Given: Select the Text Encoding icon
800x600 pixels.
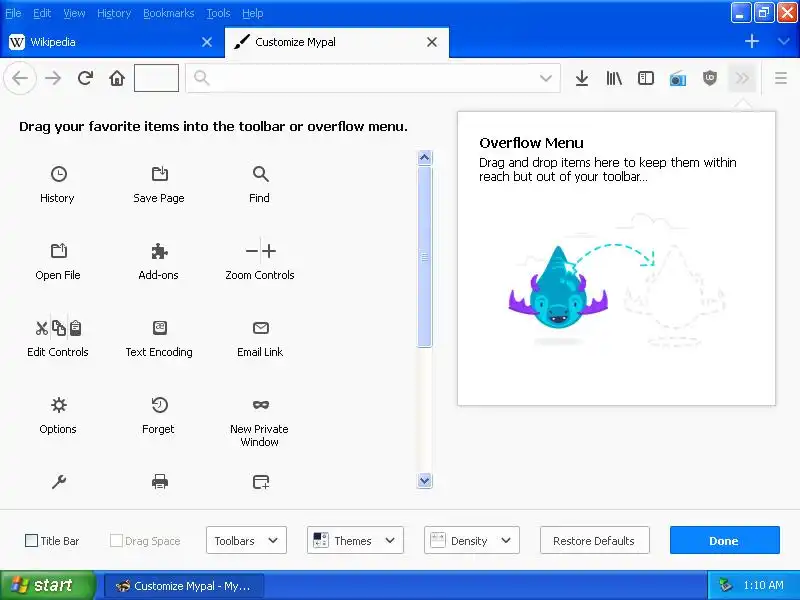Looking at the screenshot, I should coord(160,328).
